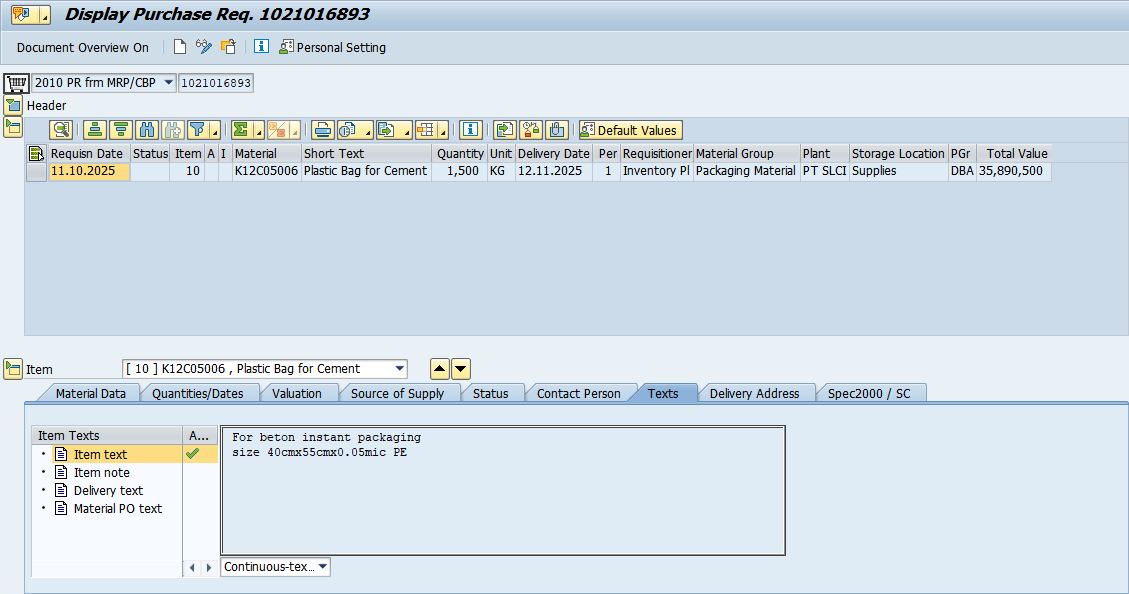The width and height of the screenshot is (1129, 594).
Task: Switch to the Material Data tab
Action: [90, 394]
